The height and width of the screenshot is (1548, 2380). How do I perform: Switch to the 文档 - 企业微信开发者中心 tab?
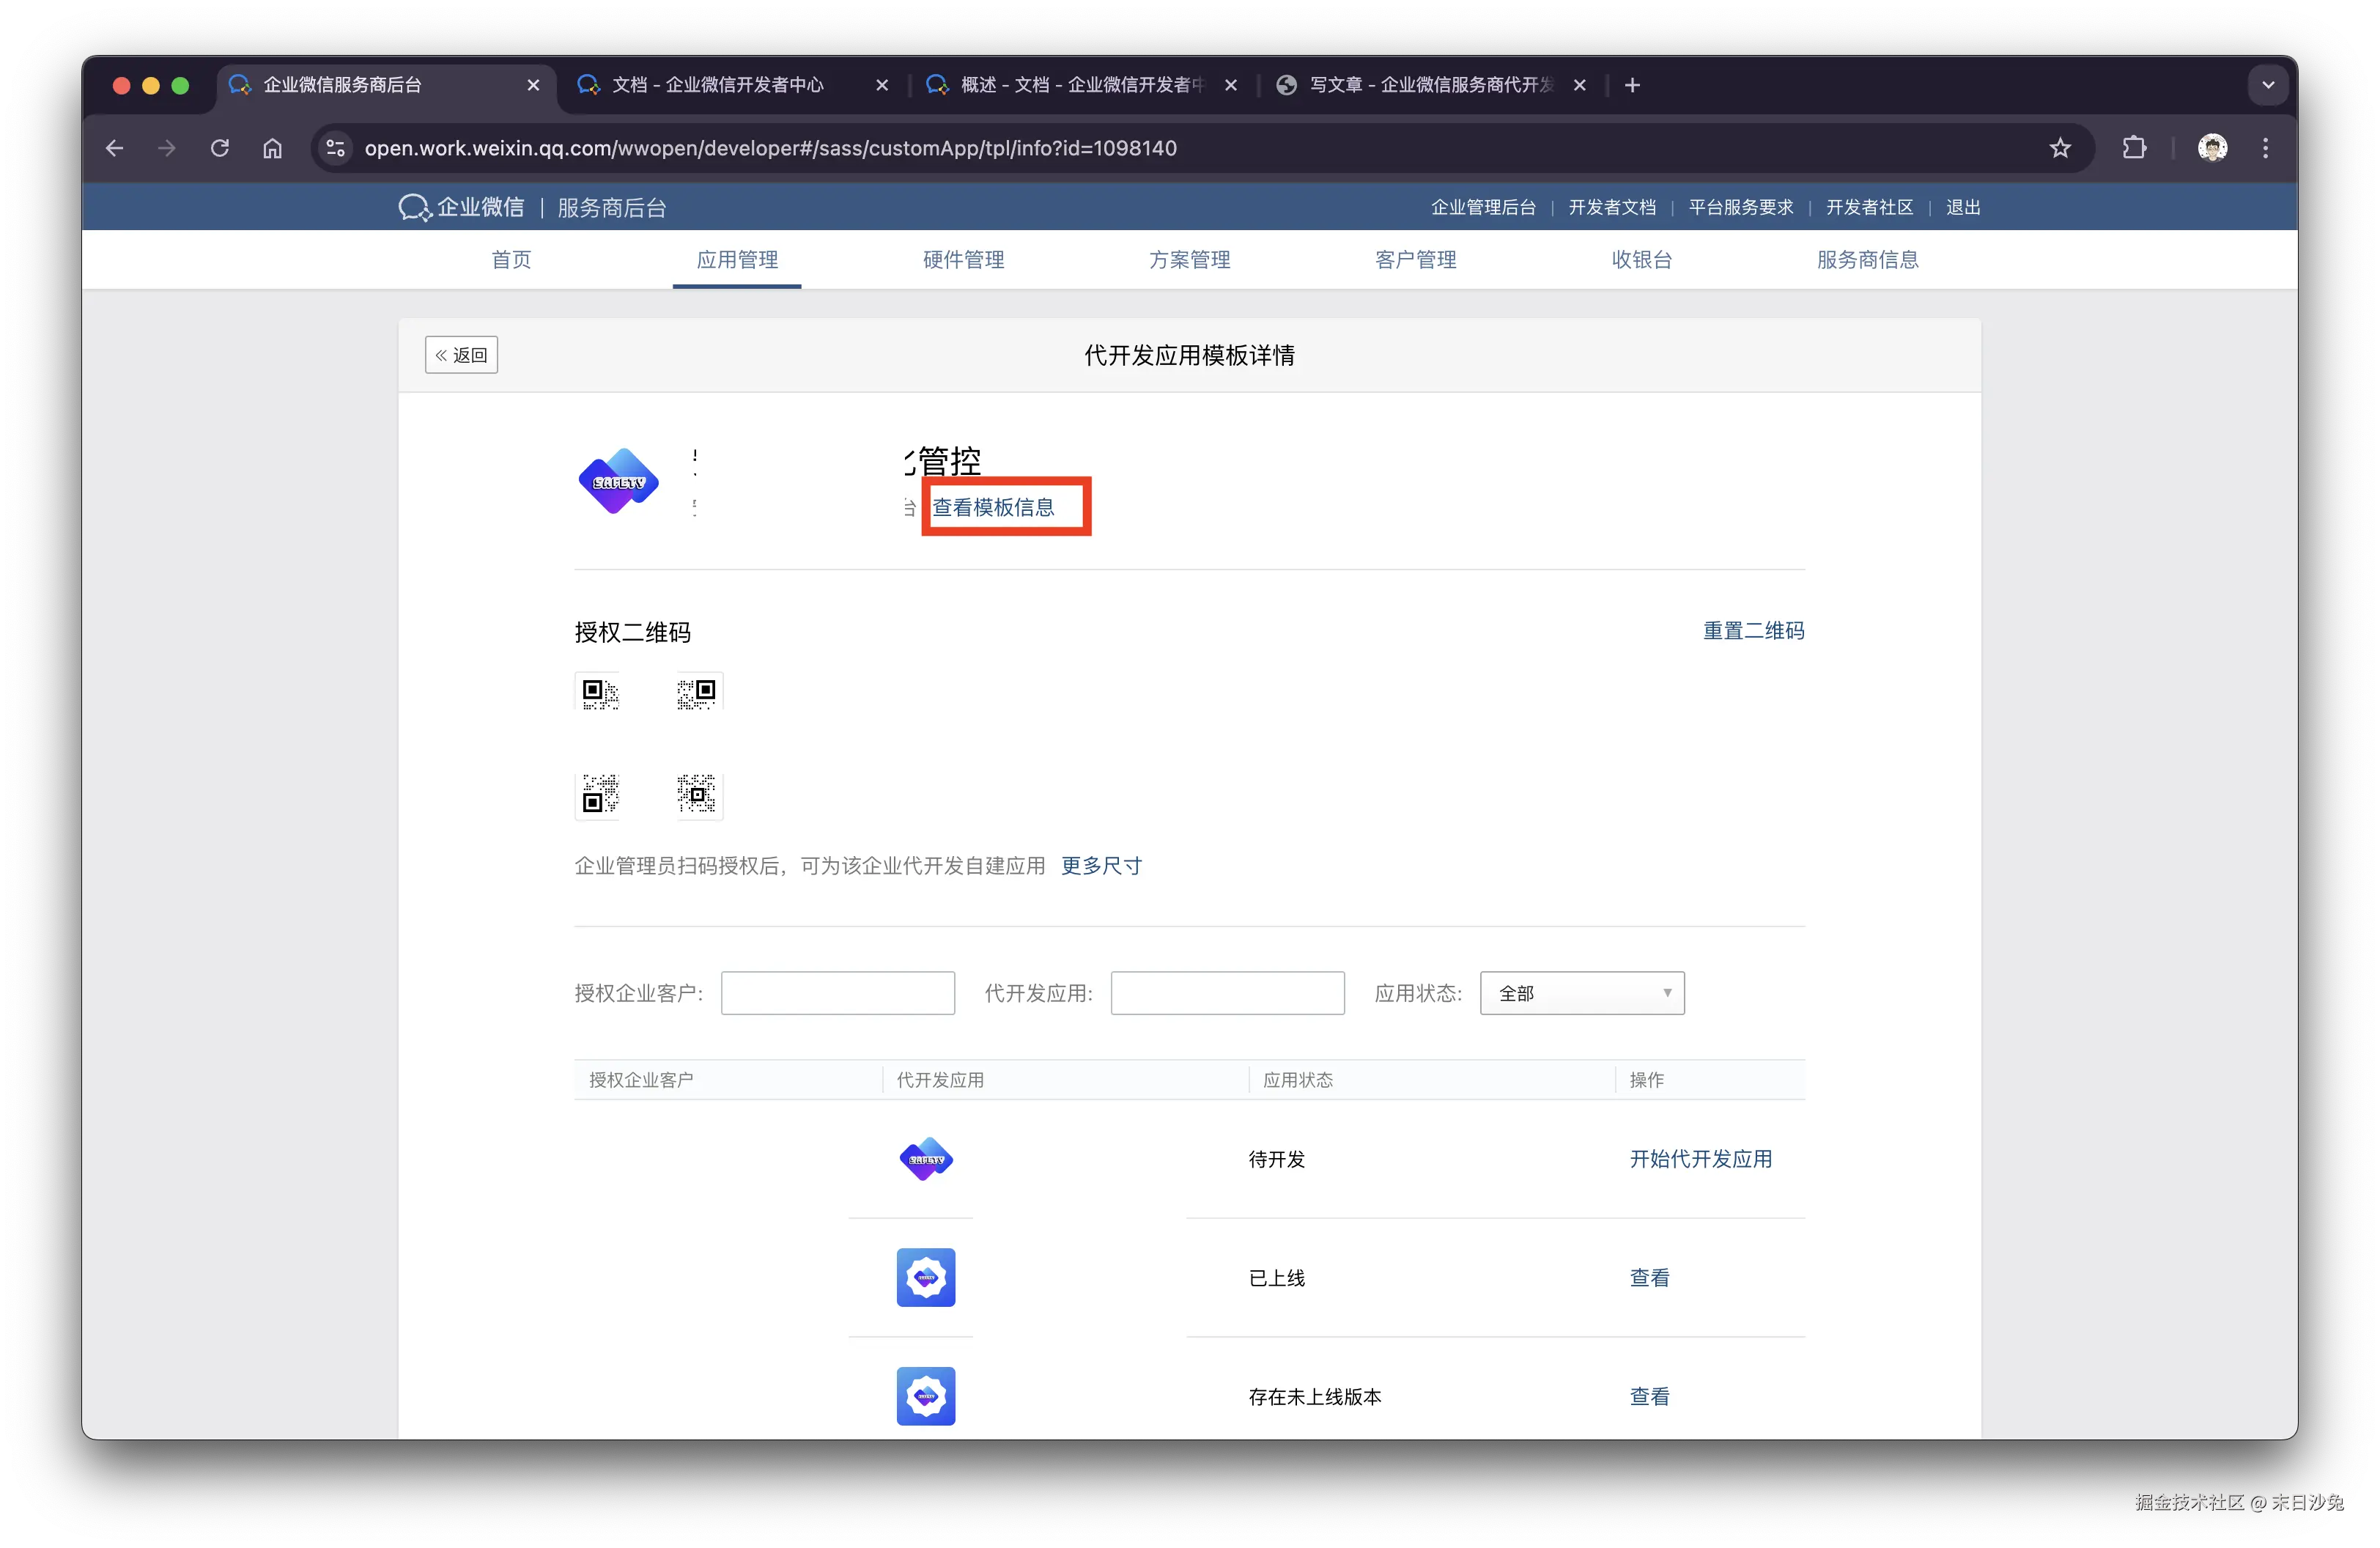(x=717, y=85)
